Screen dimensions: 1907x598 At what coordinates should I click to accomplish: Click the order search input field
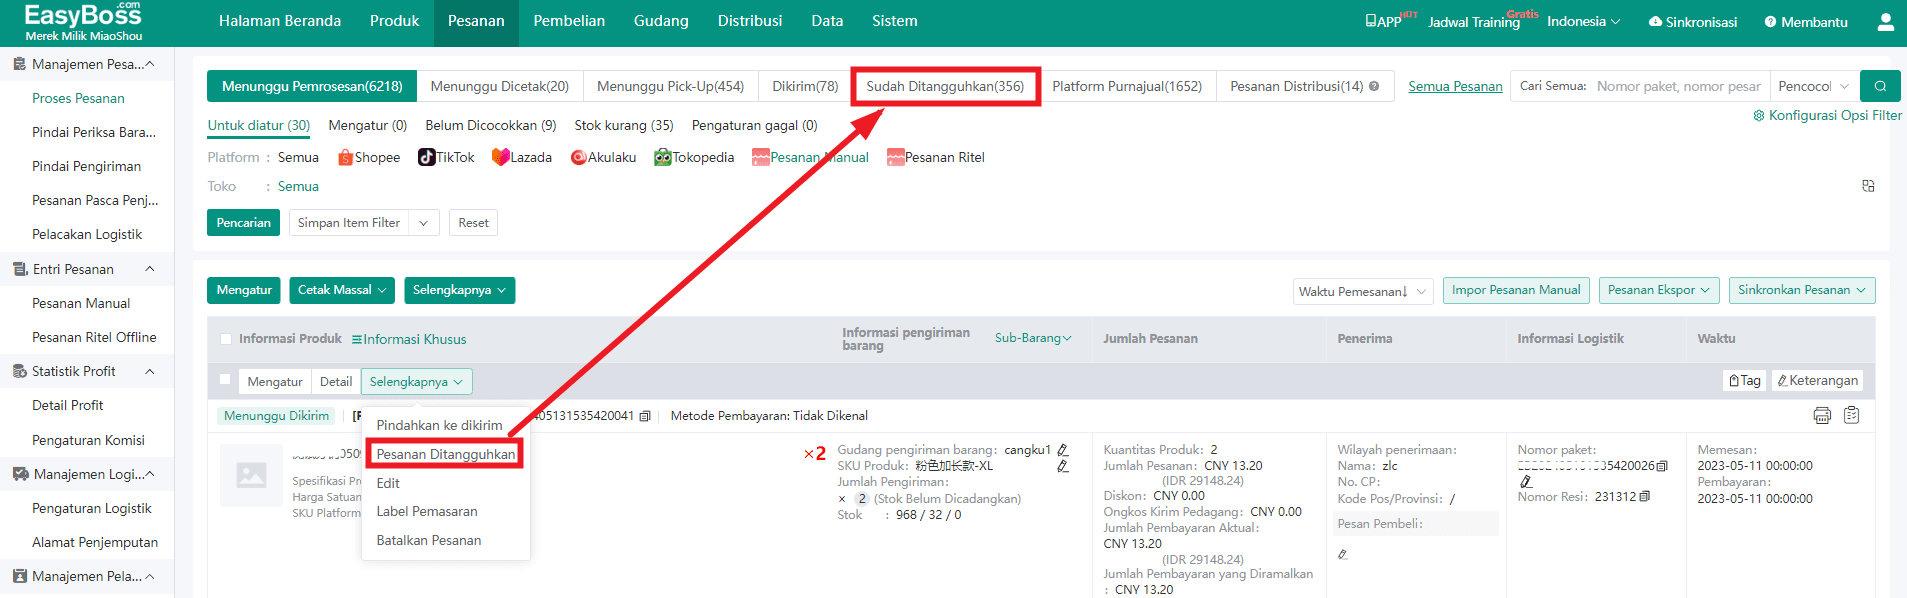tap(1678, 87)
